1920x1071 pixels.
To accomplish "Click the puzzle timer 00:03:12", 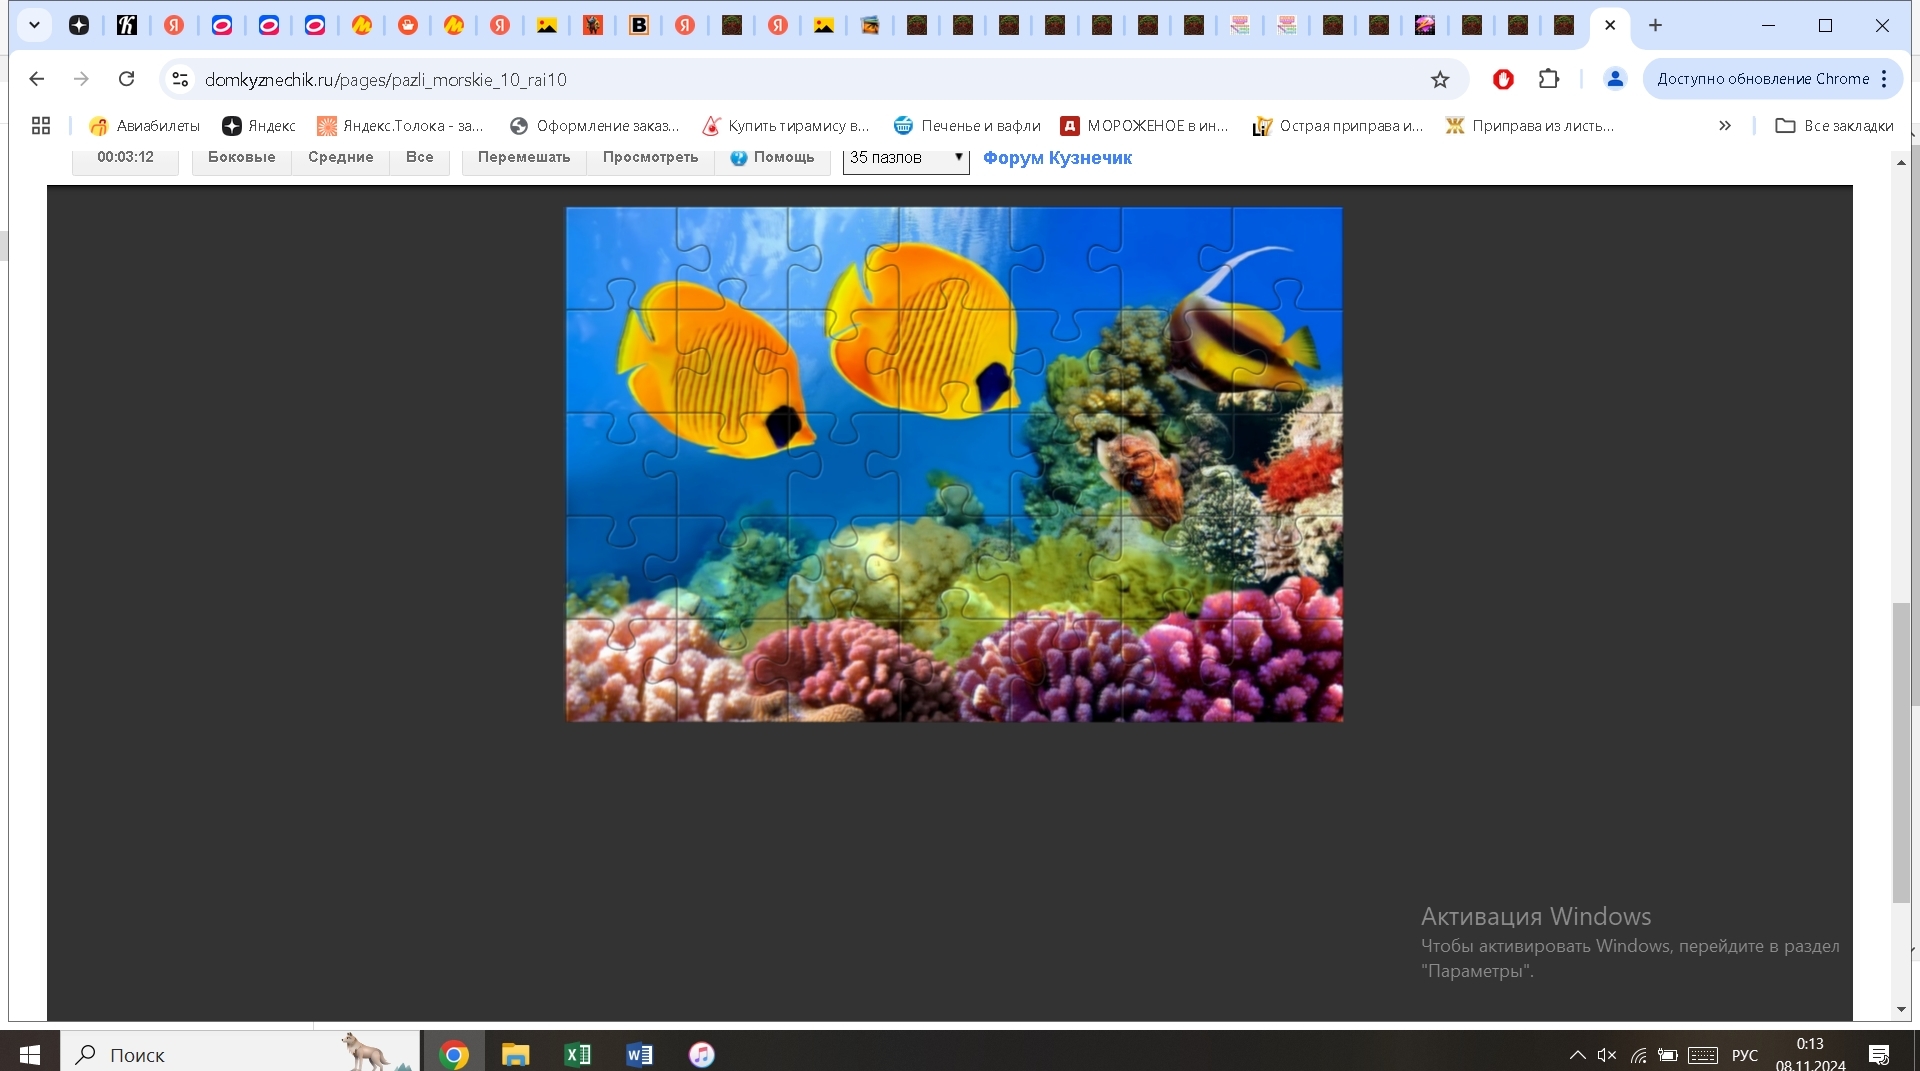I will 126,157.
